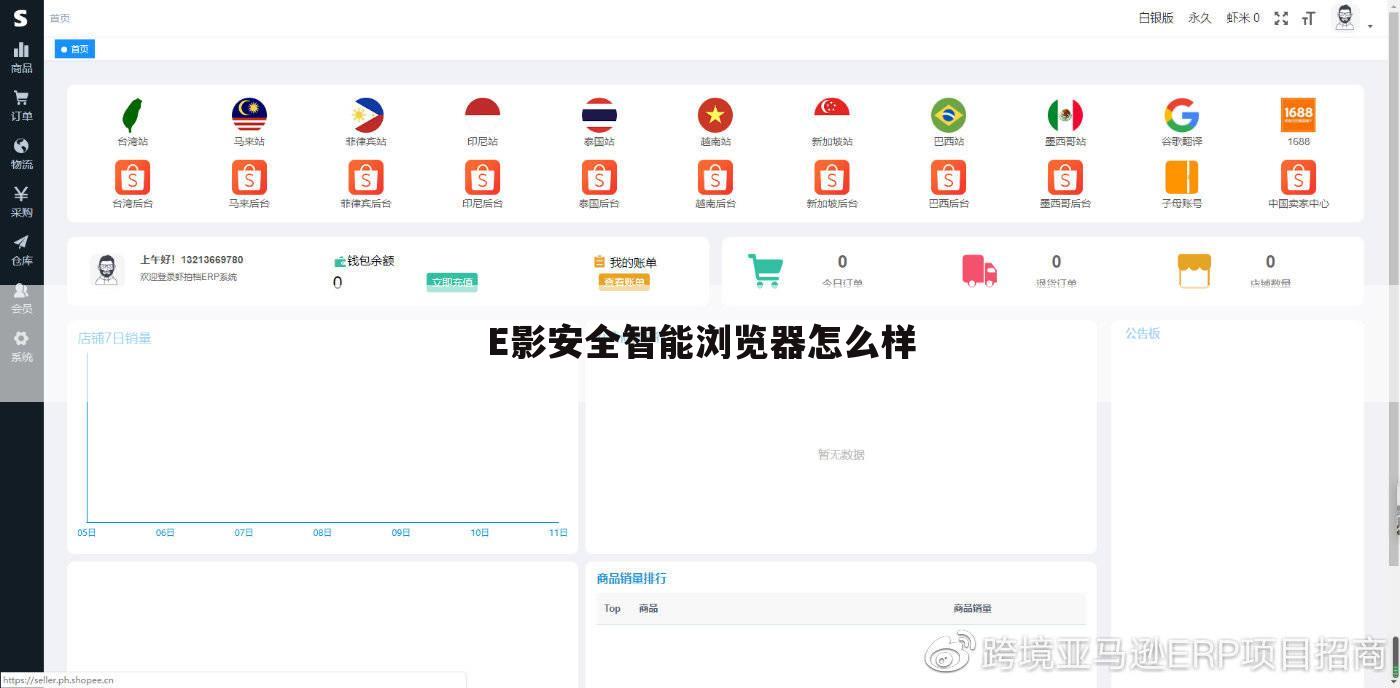The width and height of the screenshot is (1400, 688).
Task: Click the 商品销量 column header
Action: [x=972, y=608]
